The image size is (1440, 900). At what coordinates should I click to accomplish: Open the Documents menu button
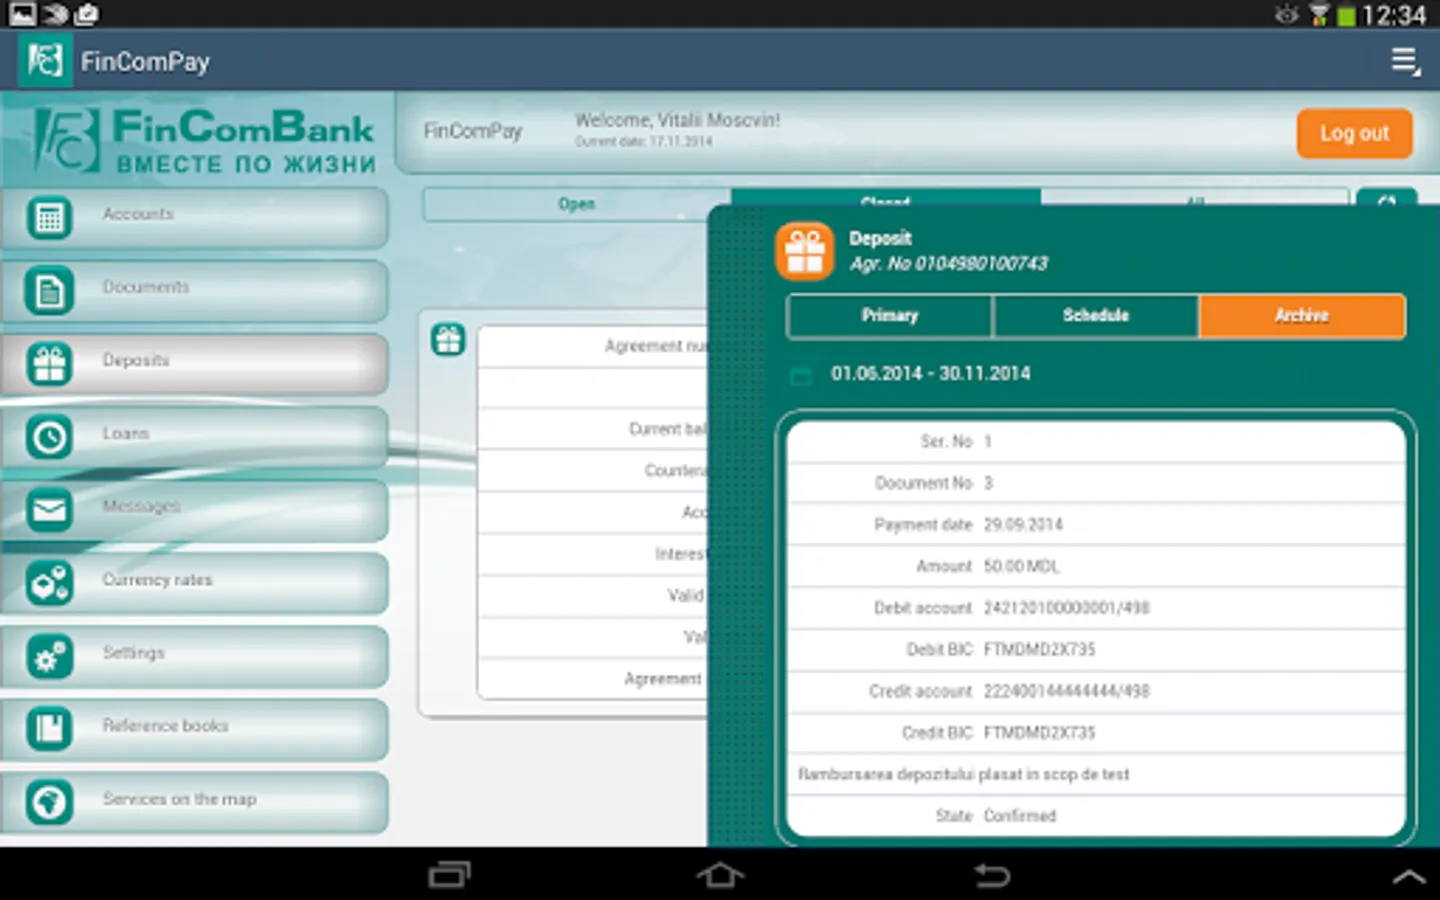point(194,291)
